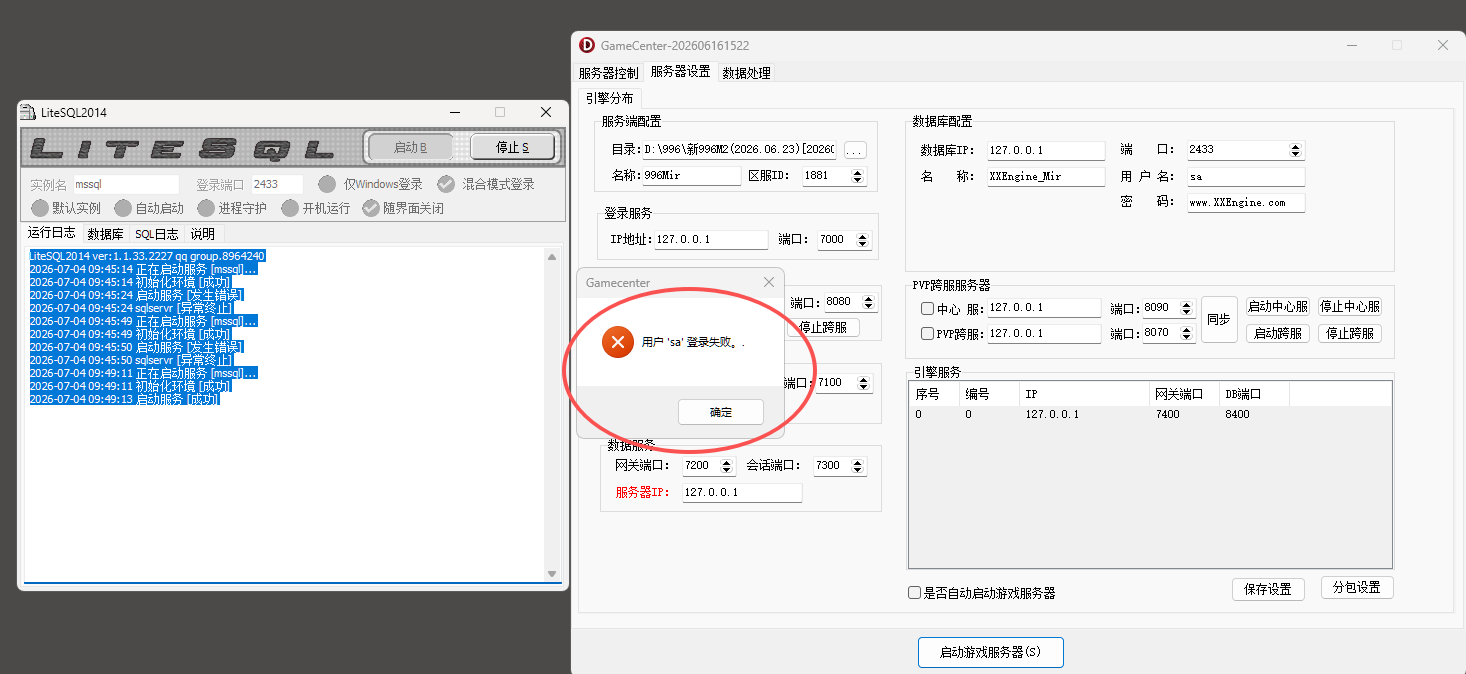Click the 同步 button

point(1219,319)
